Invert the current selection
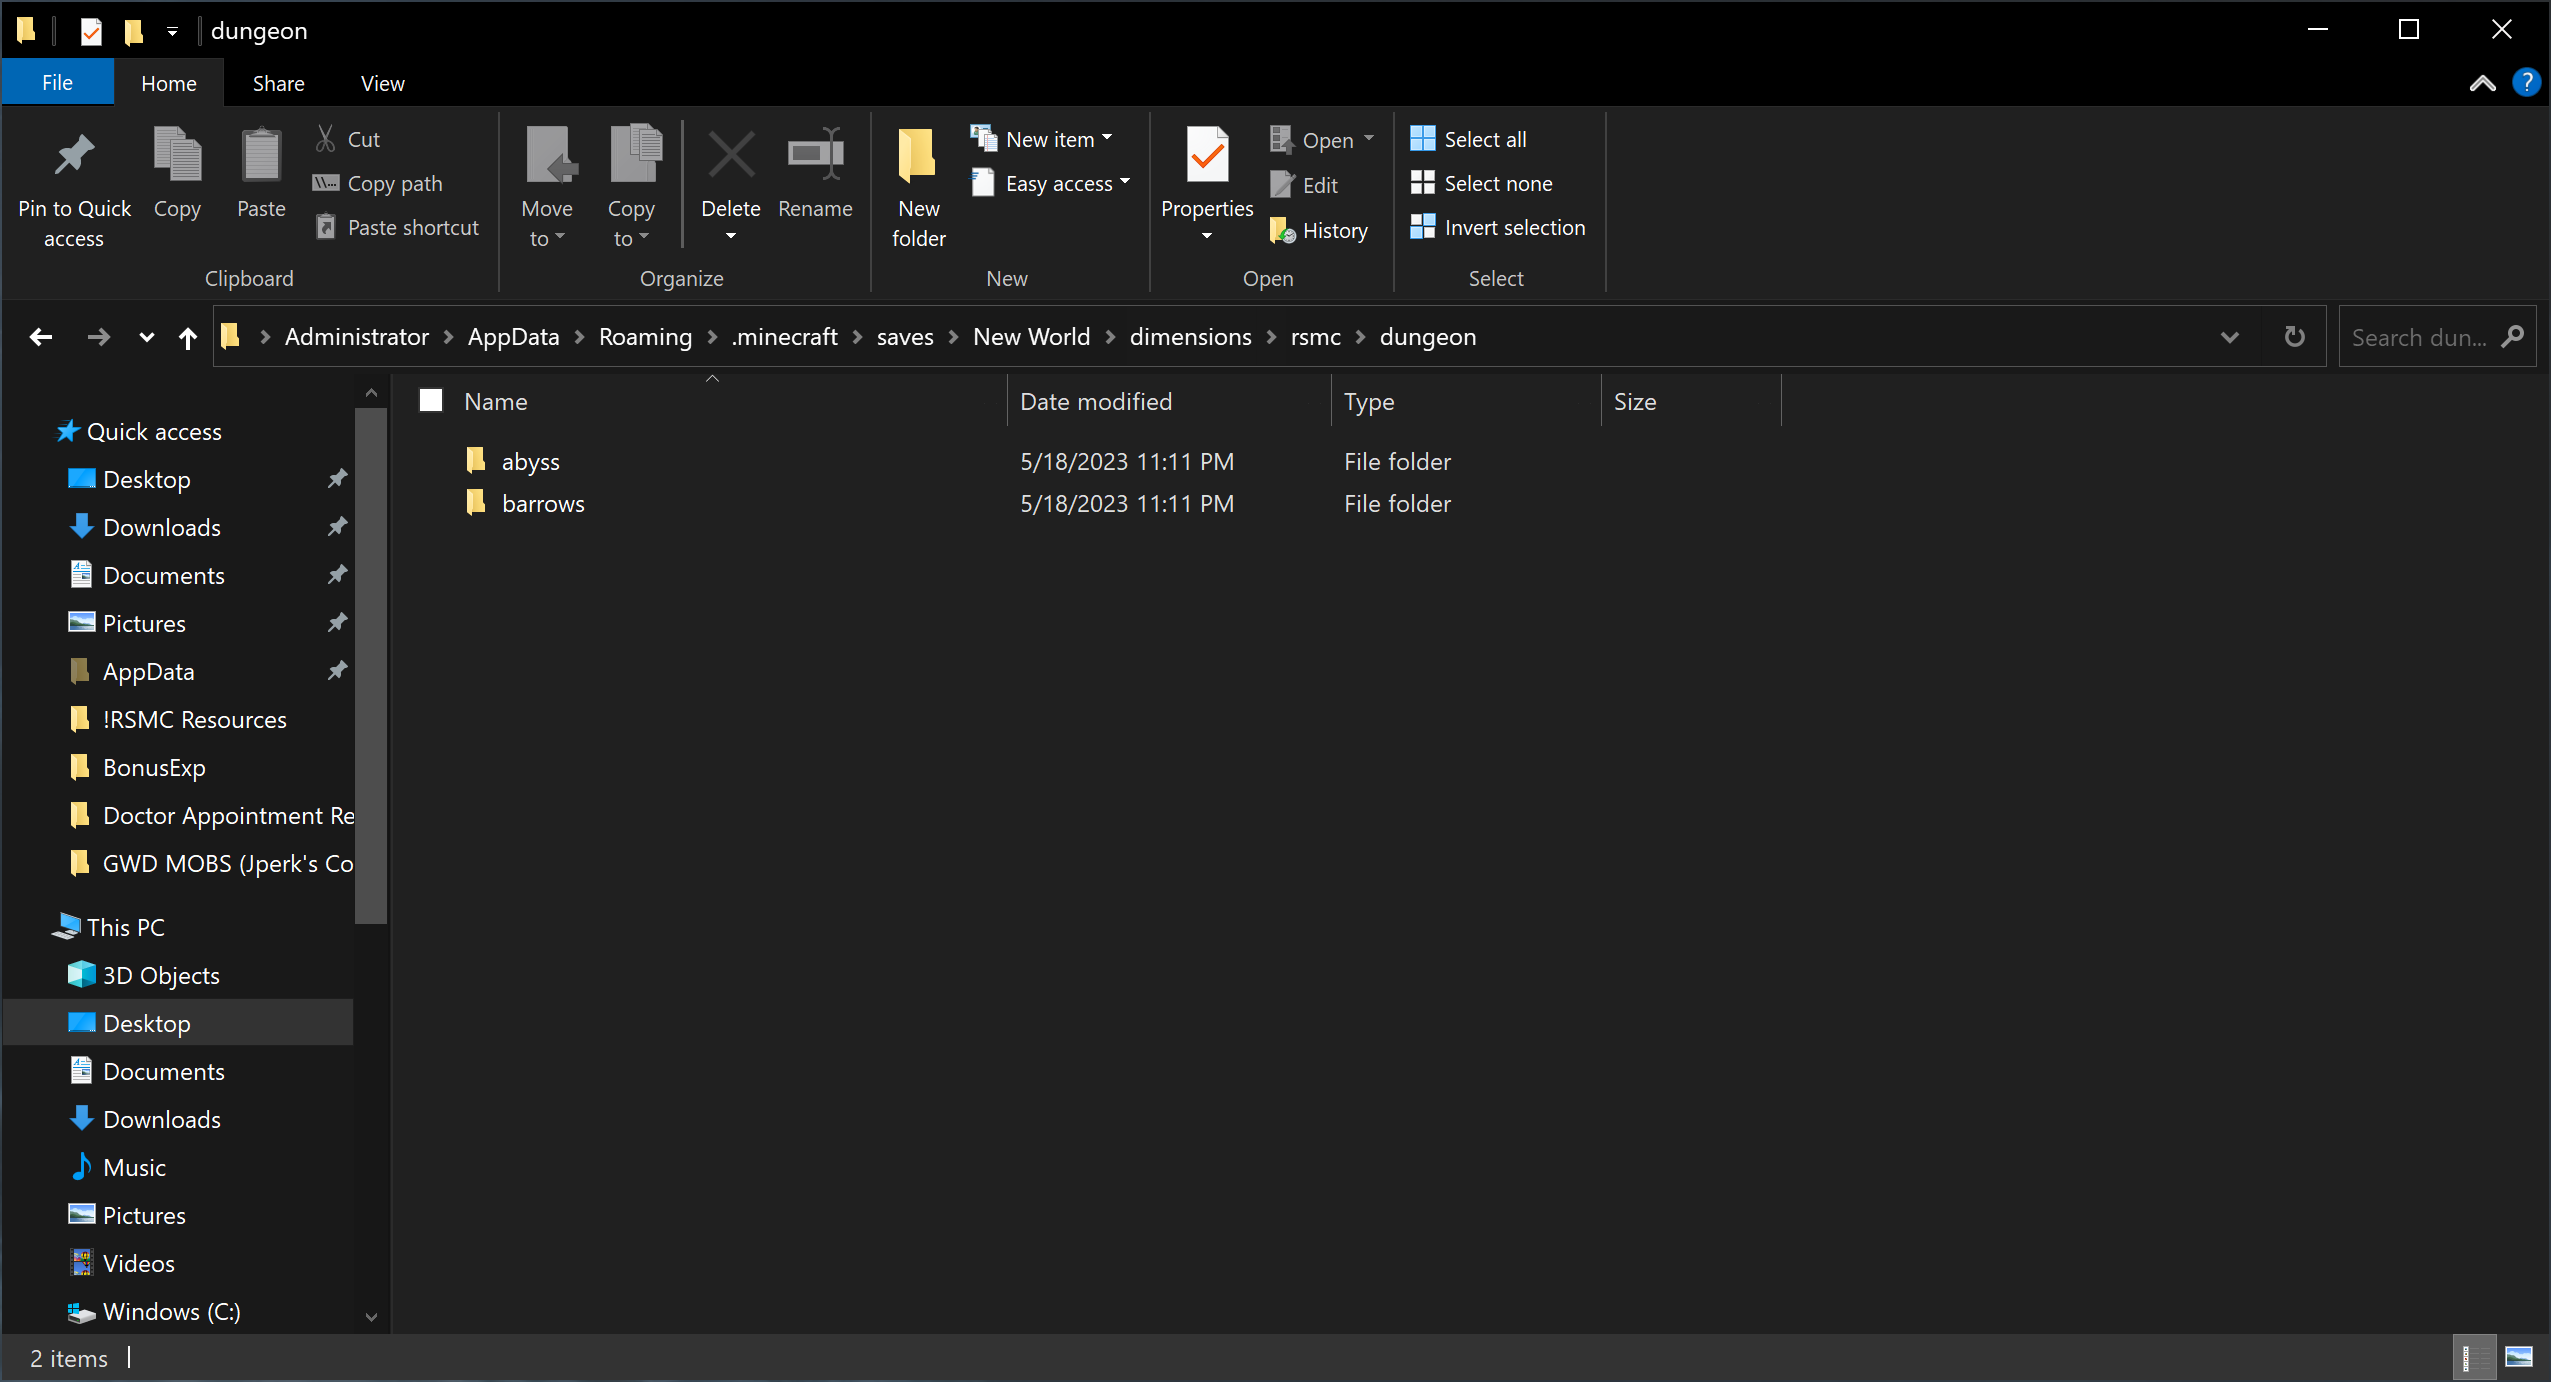 [1497, 227]
